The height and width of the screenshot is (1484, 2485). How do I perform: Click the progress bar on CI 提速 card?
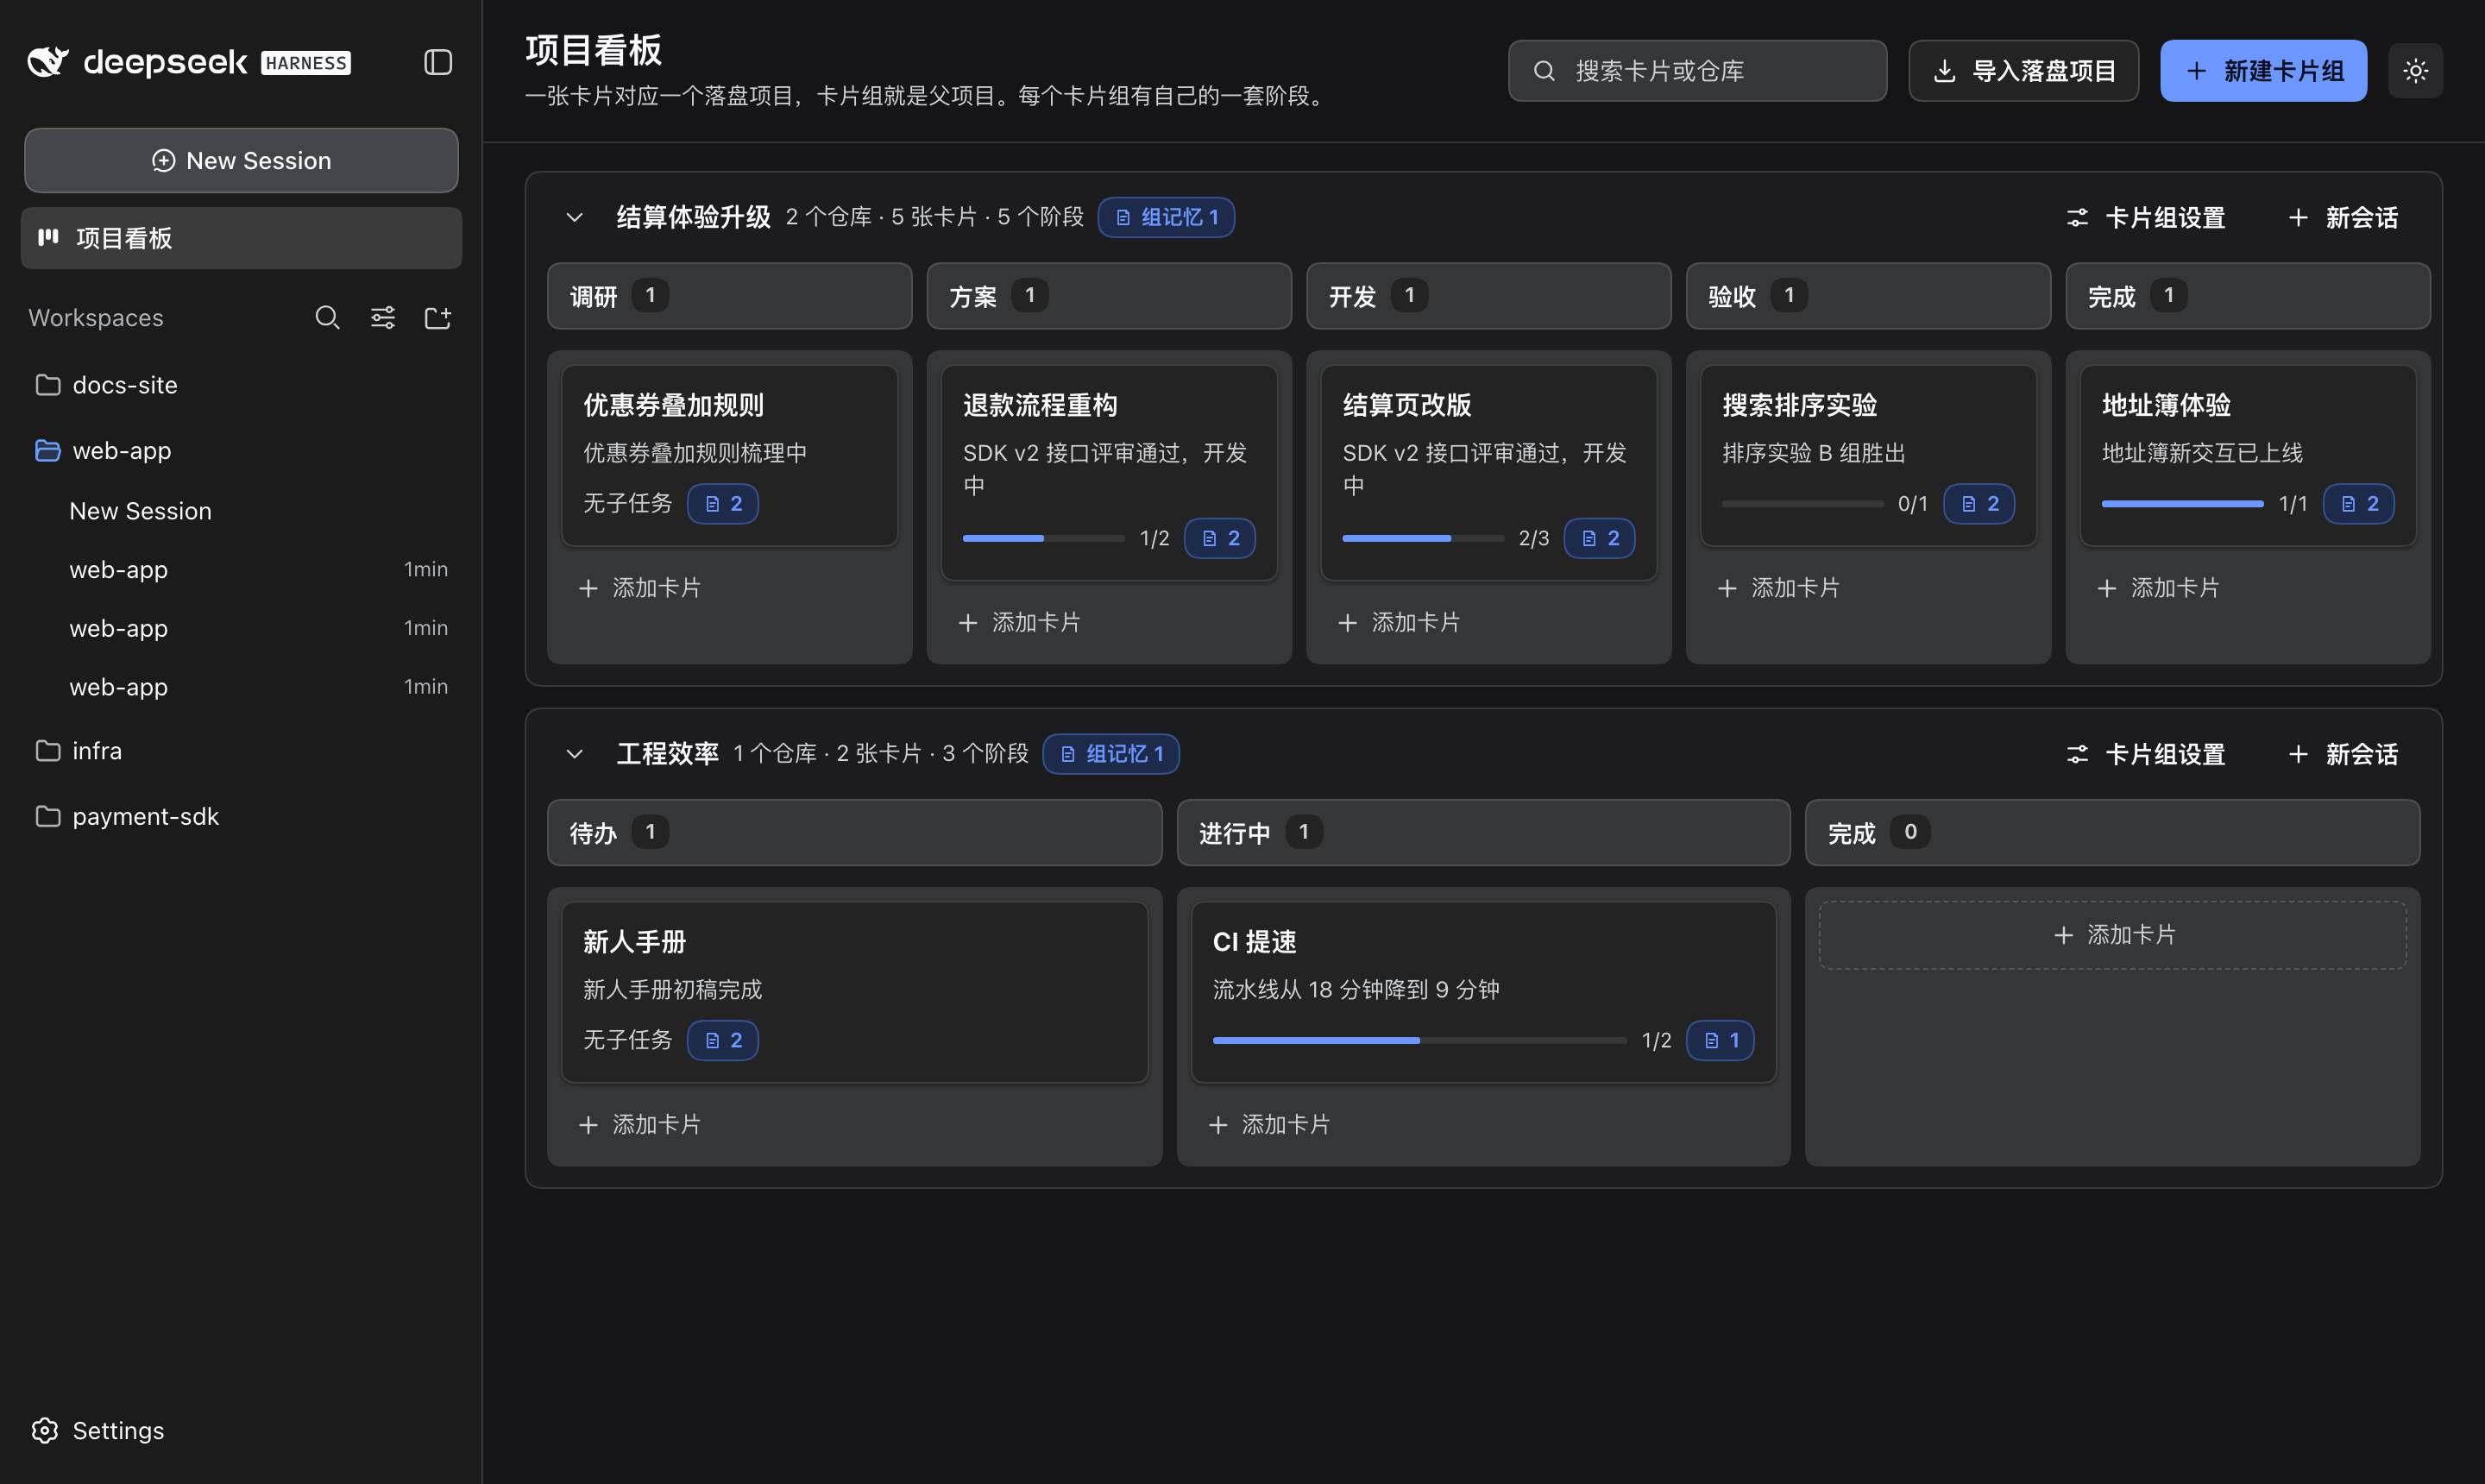pyautogui.click(x=1419, y=1040)
